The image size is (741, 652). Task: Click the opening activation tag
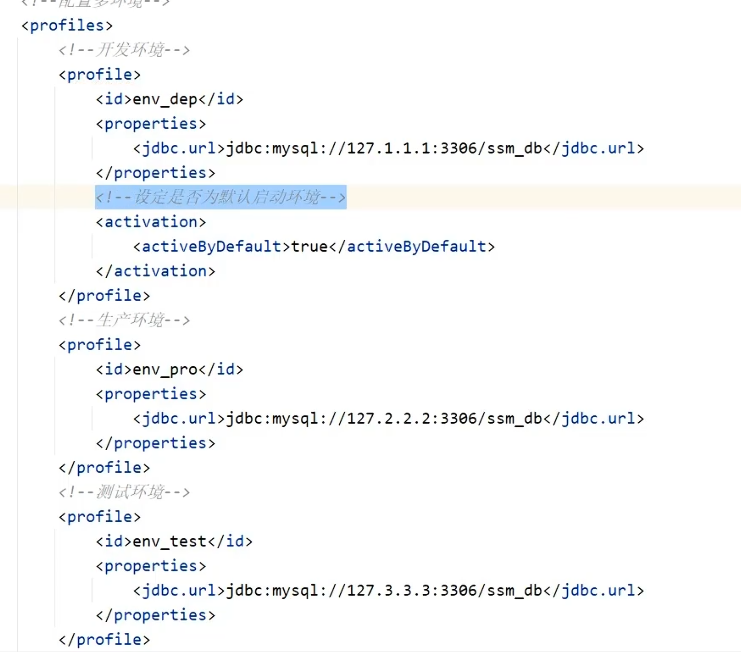(151, 222)
